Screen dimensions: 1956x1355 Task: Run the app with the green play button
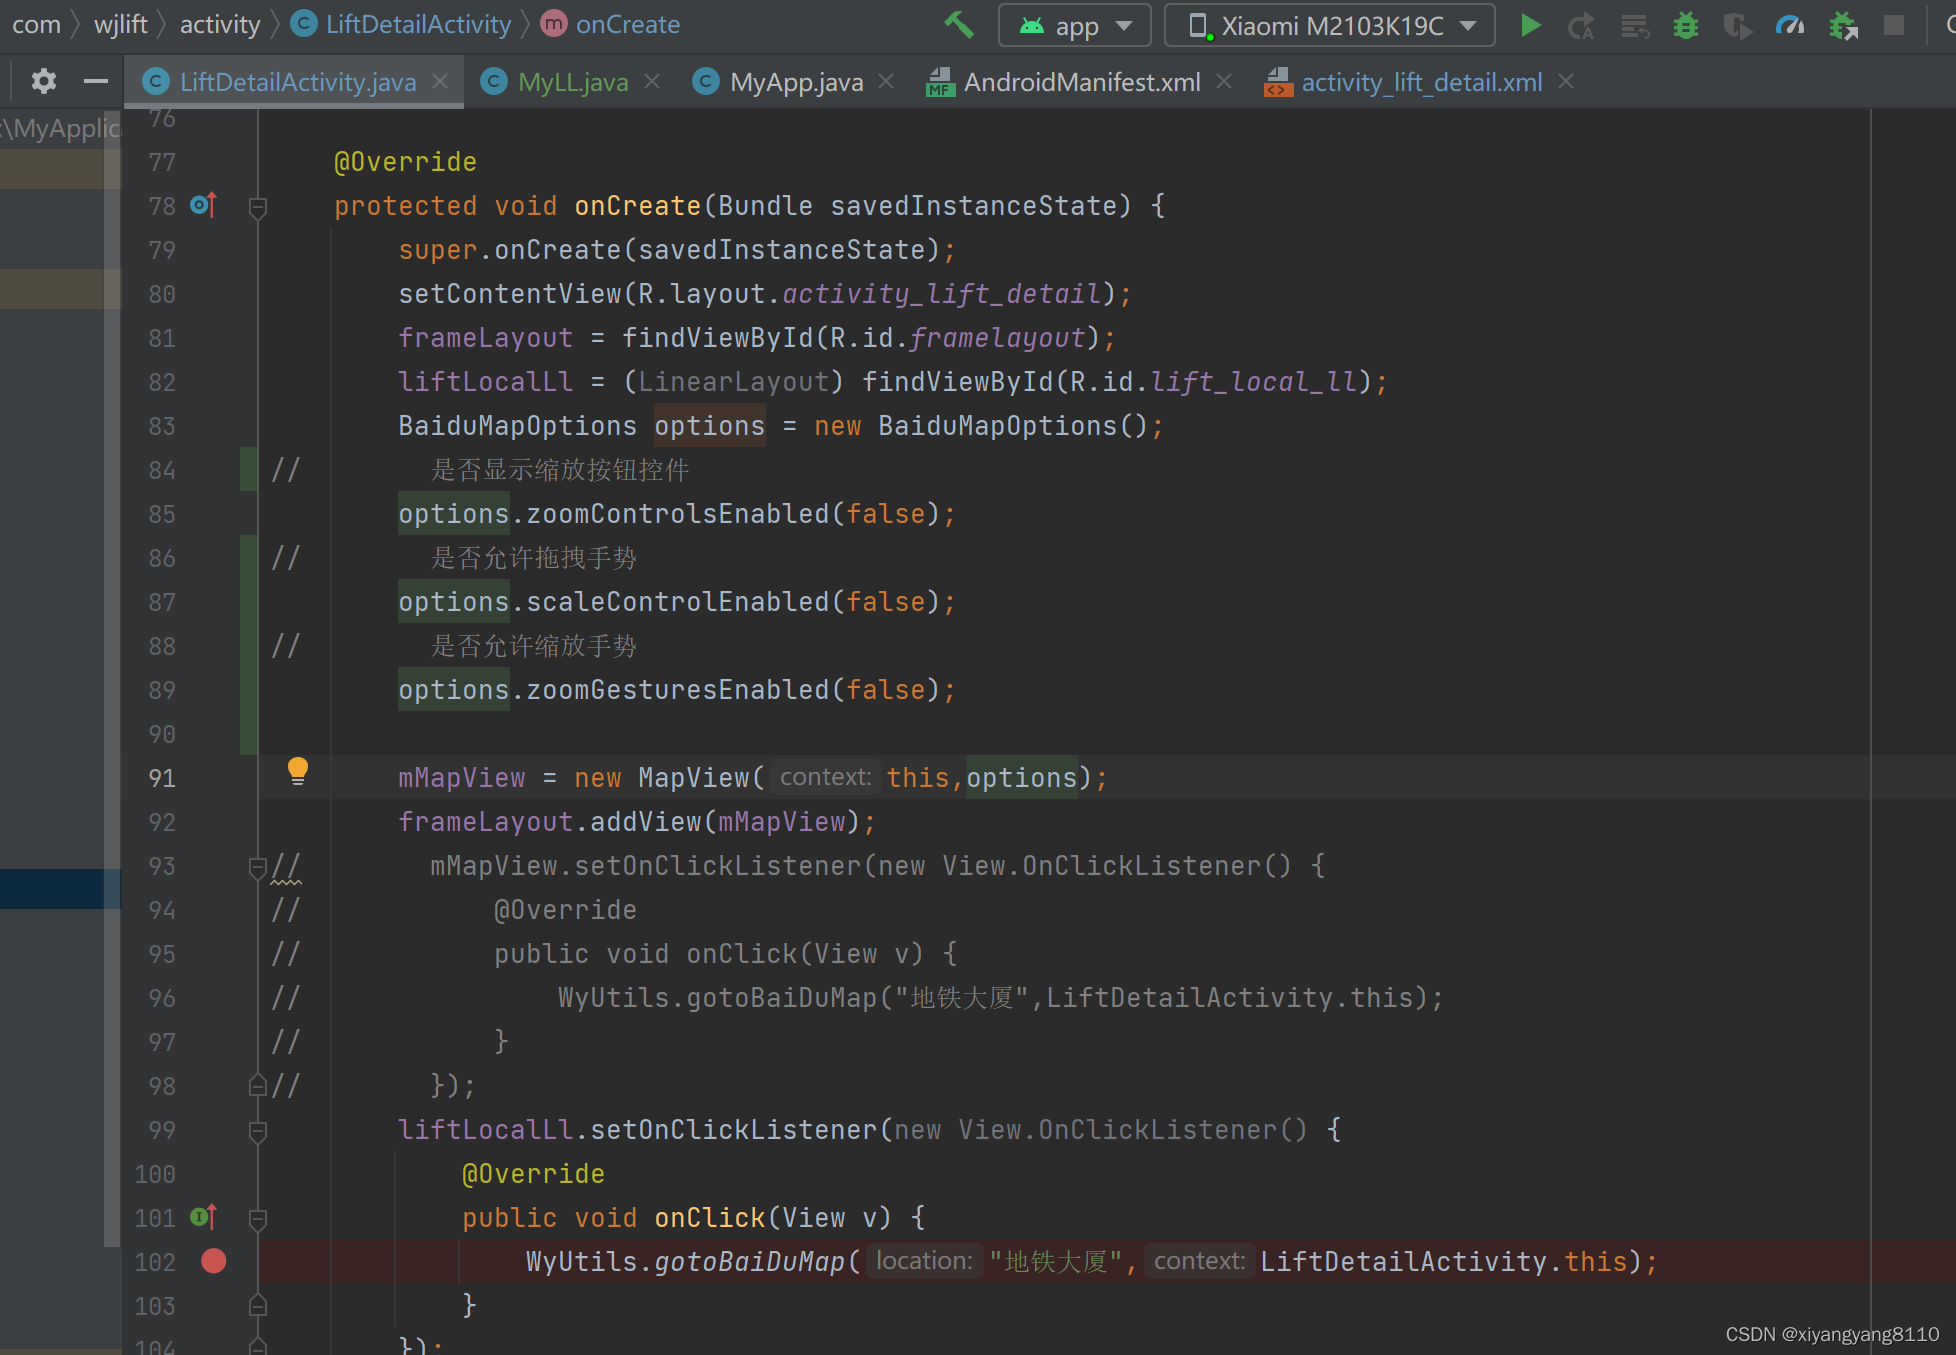1530,25
